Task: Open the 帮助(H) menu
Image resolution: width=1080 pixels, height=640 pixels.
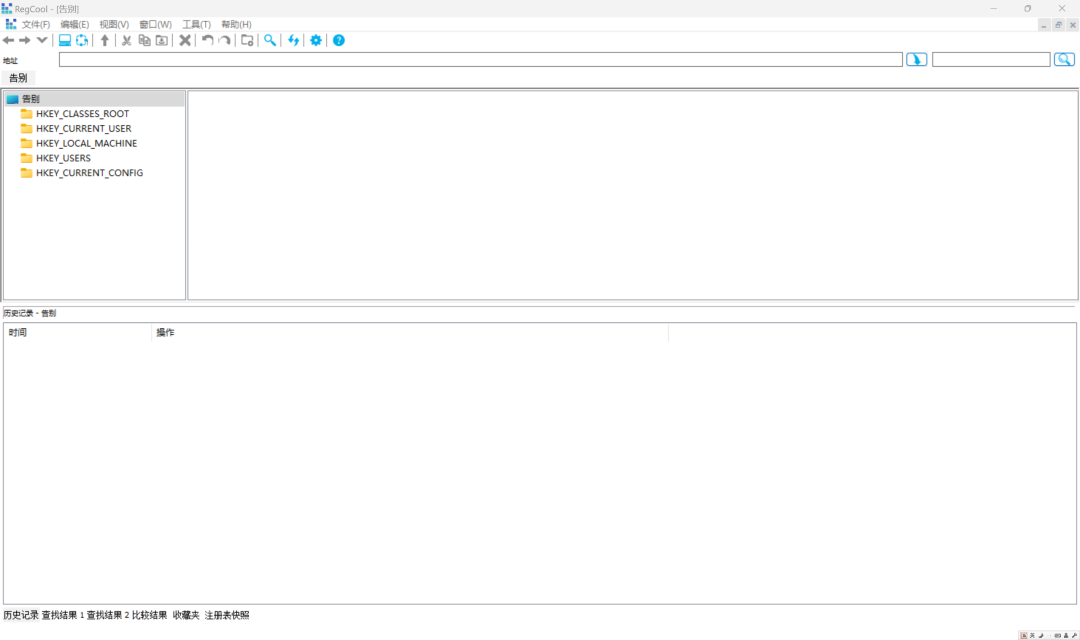Action: coord(236,24)
